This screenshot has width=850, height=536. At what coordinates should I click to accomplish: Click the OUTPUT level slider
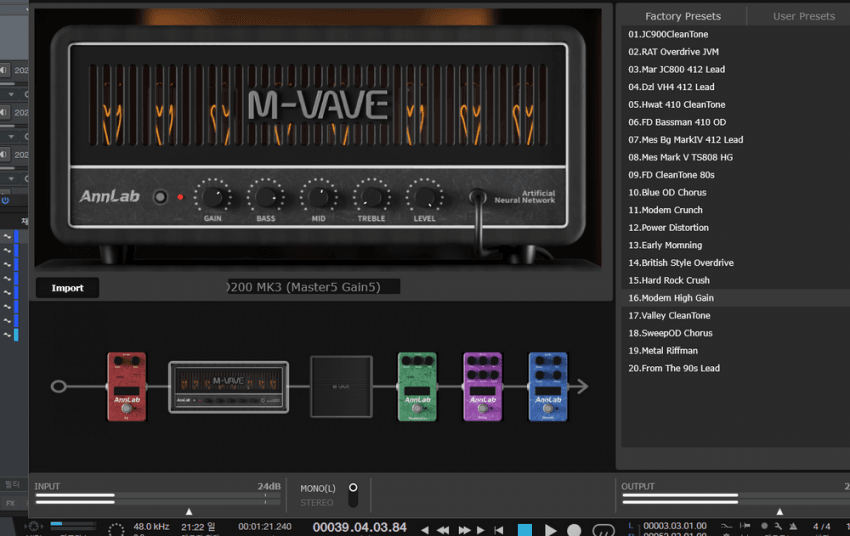pos(730,497)
